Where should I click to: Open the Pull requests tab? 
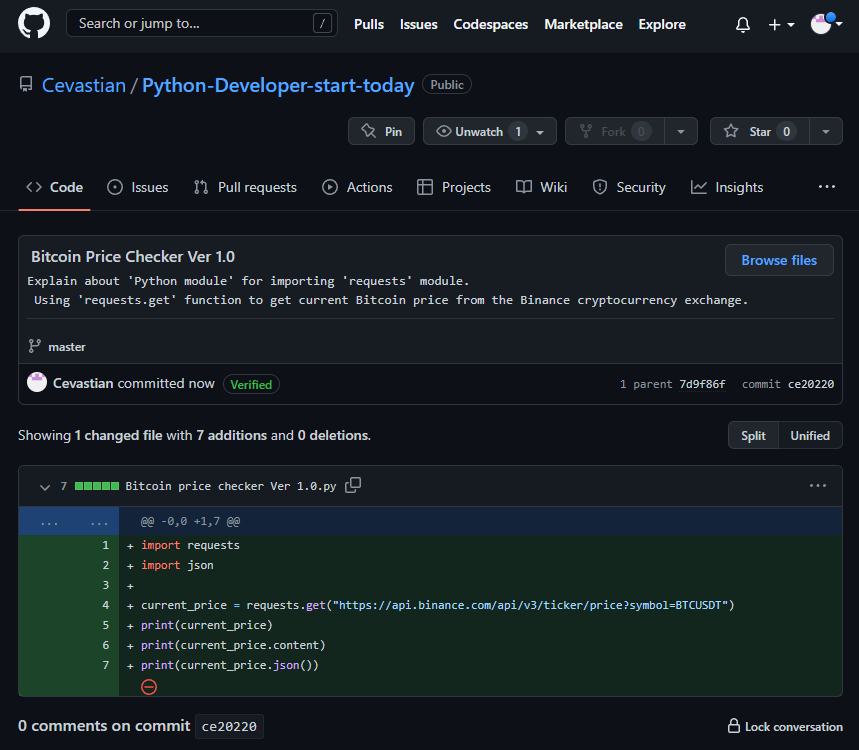[x=245, y=187]
